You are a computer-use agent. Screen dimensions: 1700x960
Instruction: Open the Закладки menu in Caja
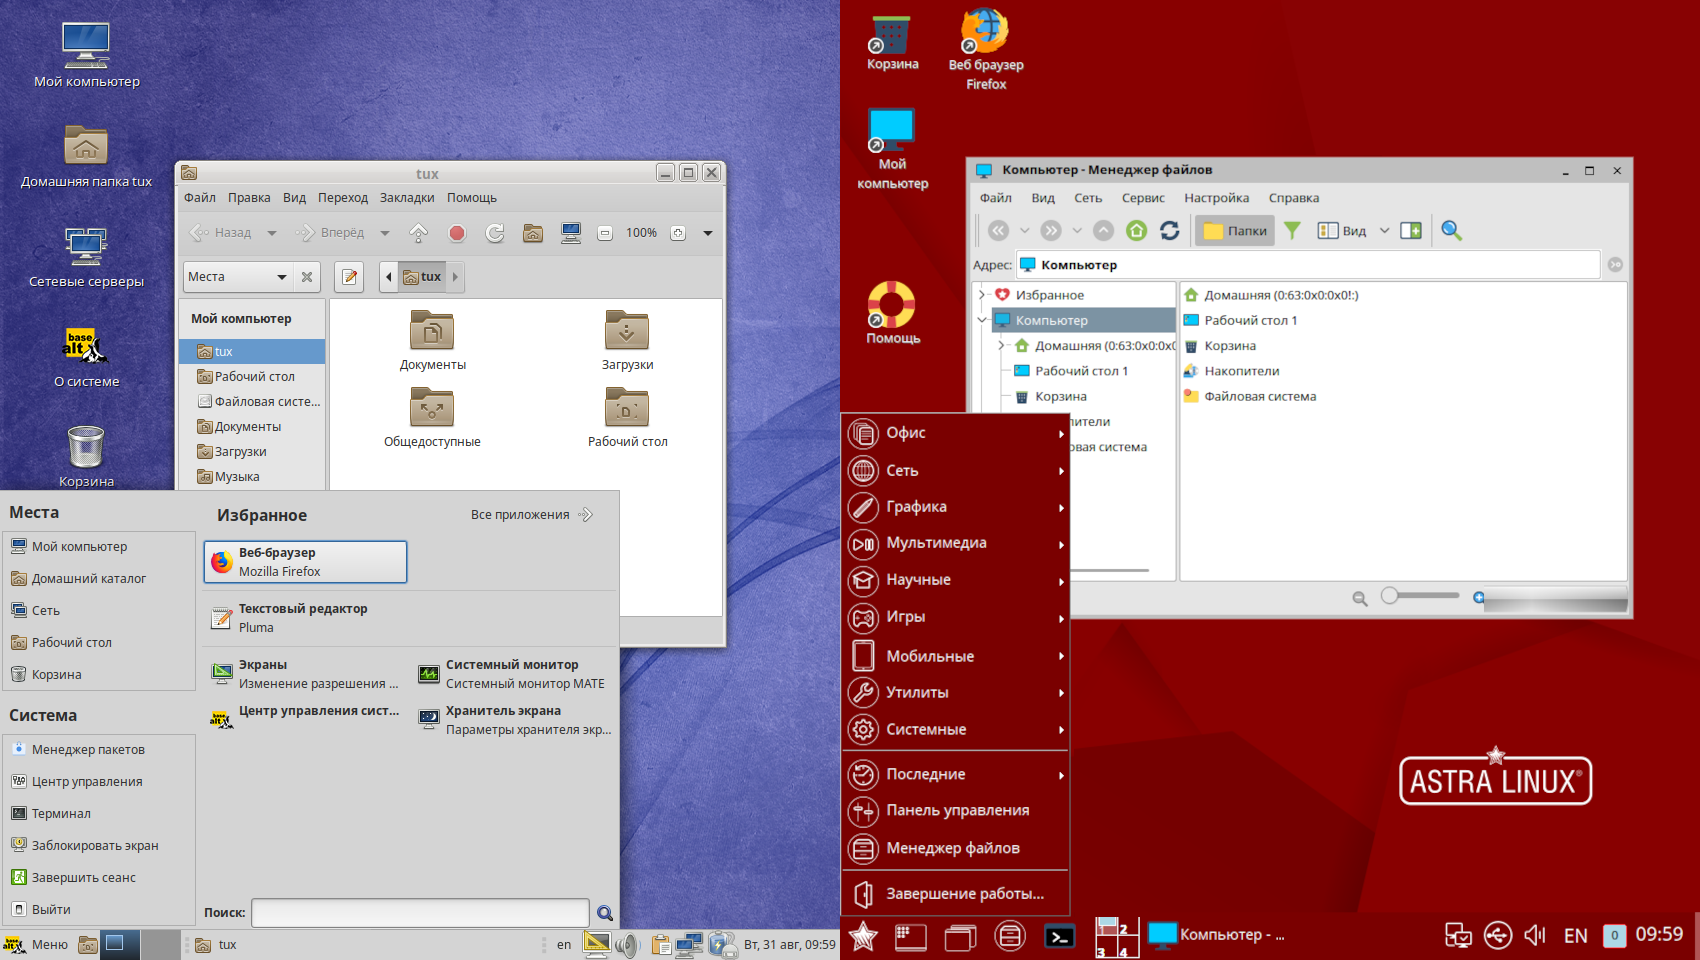406,197
